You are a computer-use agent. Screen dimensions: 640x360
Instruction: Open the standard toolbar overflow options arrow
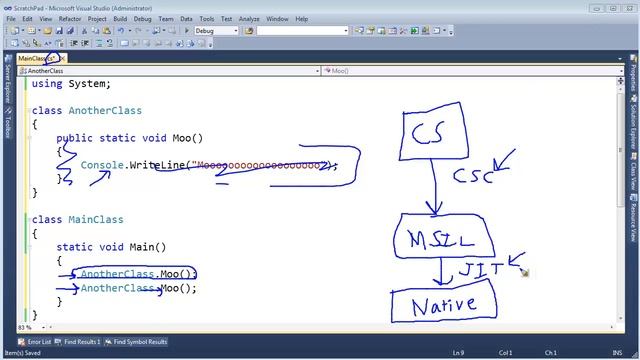(x=451, y=31)
